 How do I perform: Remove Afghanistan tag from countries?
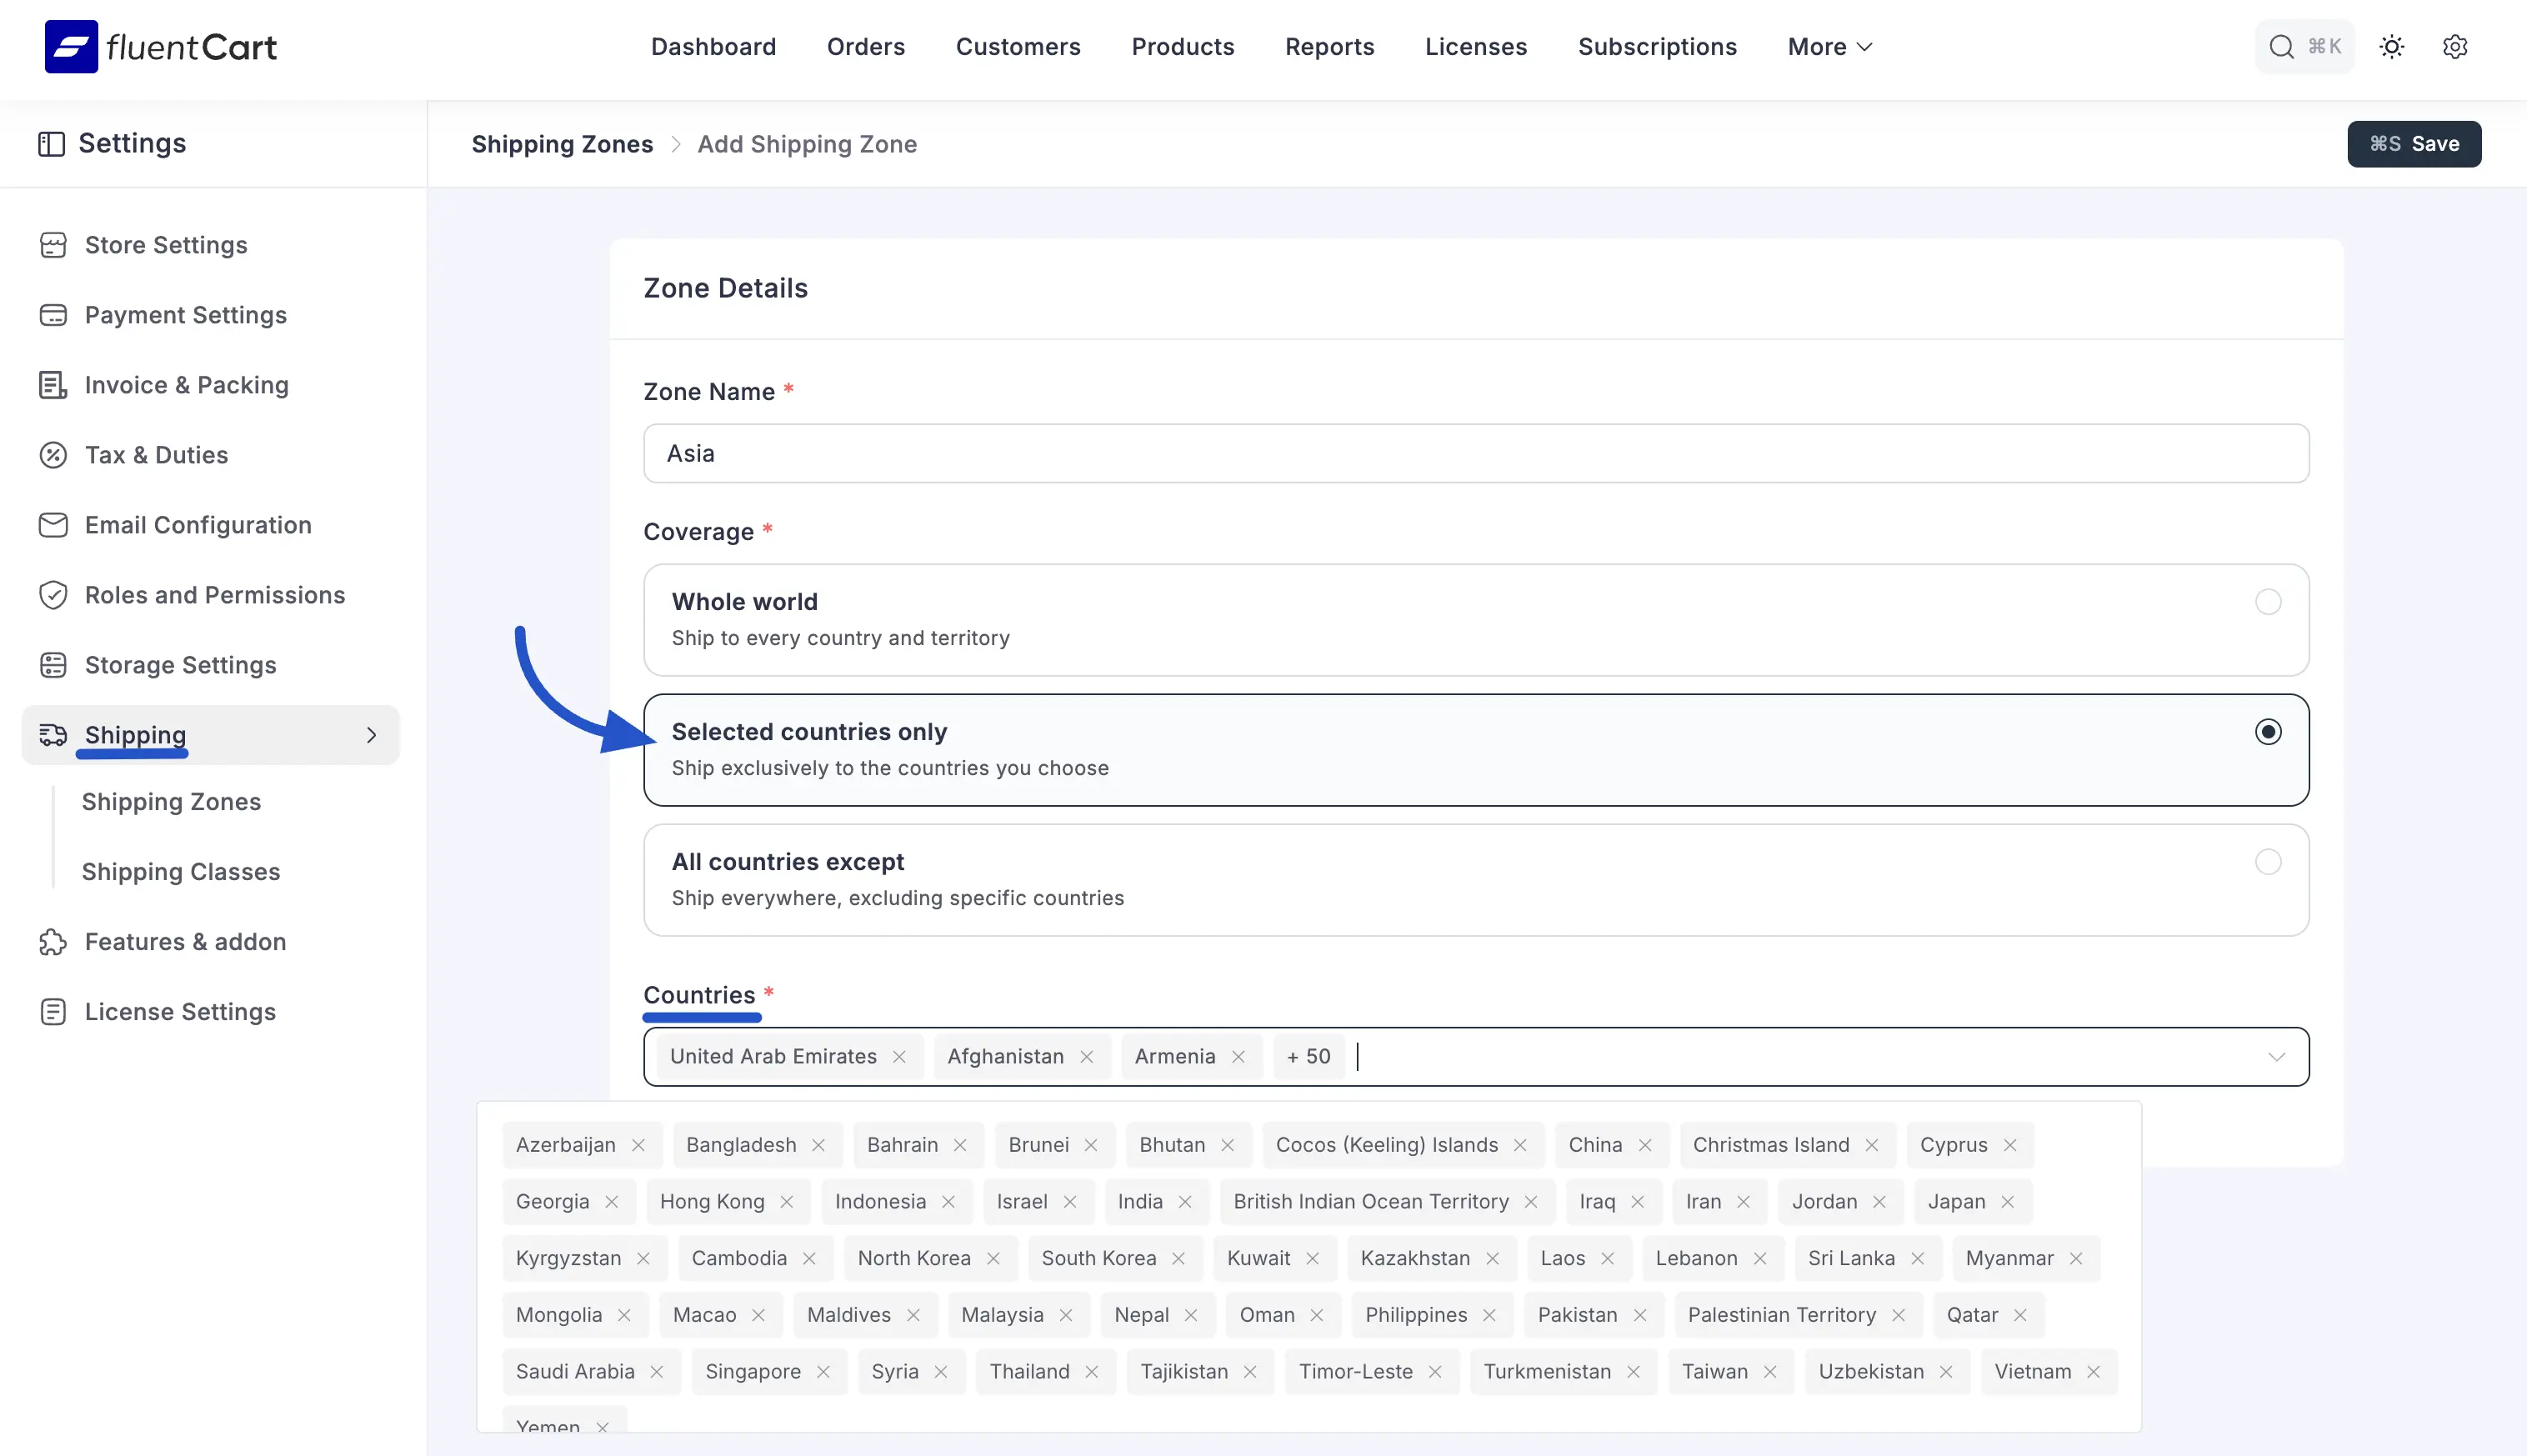click(1087, 1056)
